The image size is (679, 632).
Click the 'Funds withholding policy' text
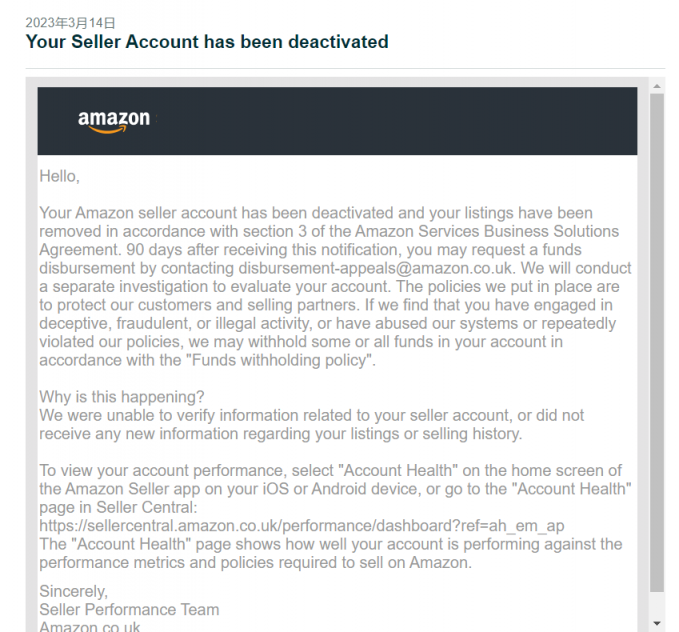pyautogui.click(x=281, y=360)
